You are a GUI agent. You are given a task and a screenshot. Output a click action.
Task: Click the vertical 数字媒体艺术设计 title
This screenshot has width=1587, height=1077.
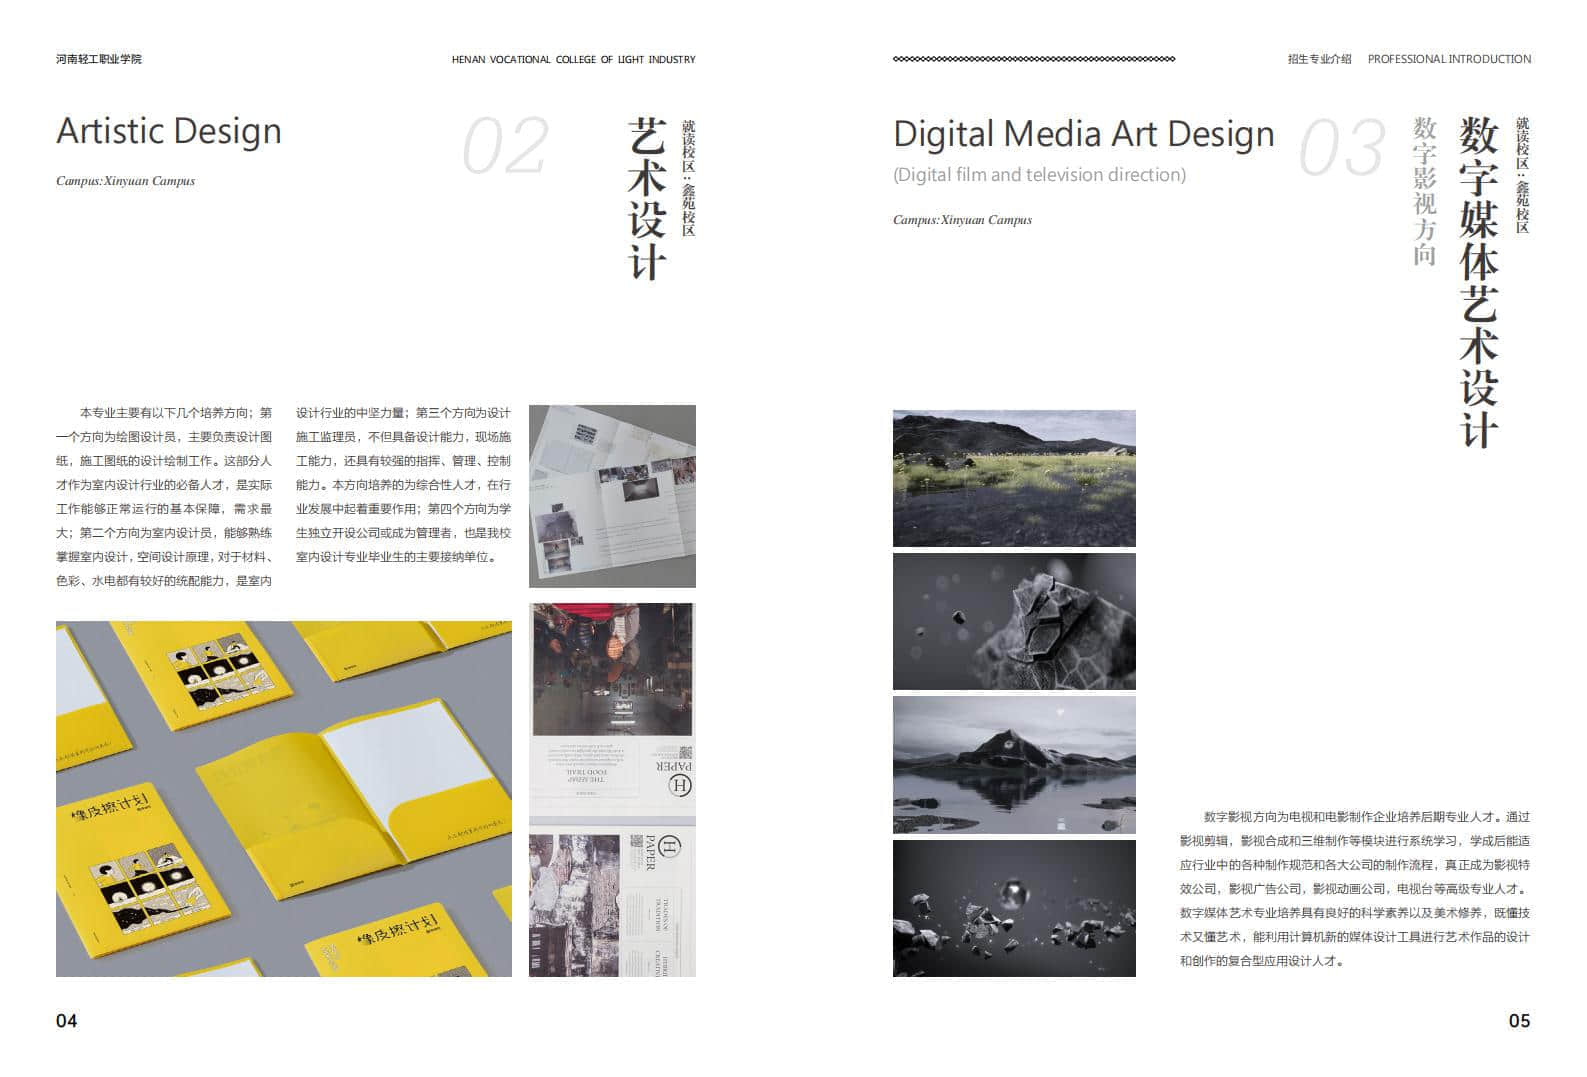tap(1479, 282)
